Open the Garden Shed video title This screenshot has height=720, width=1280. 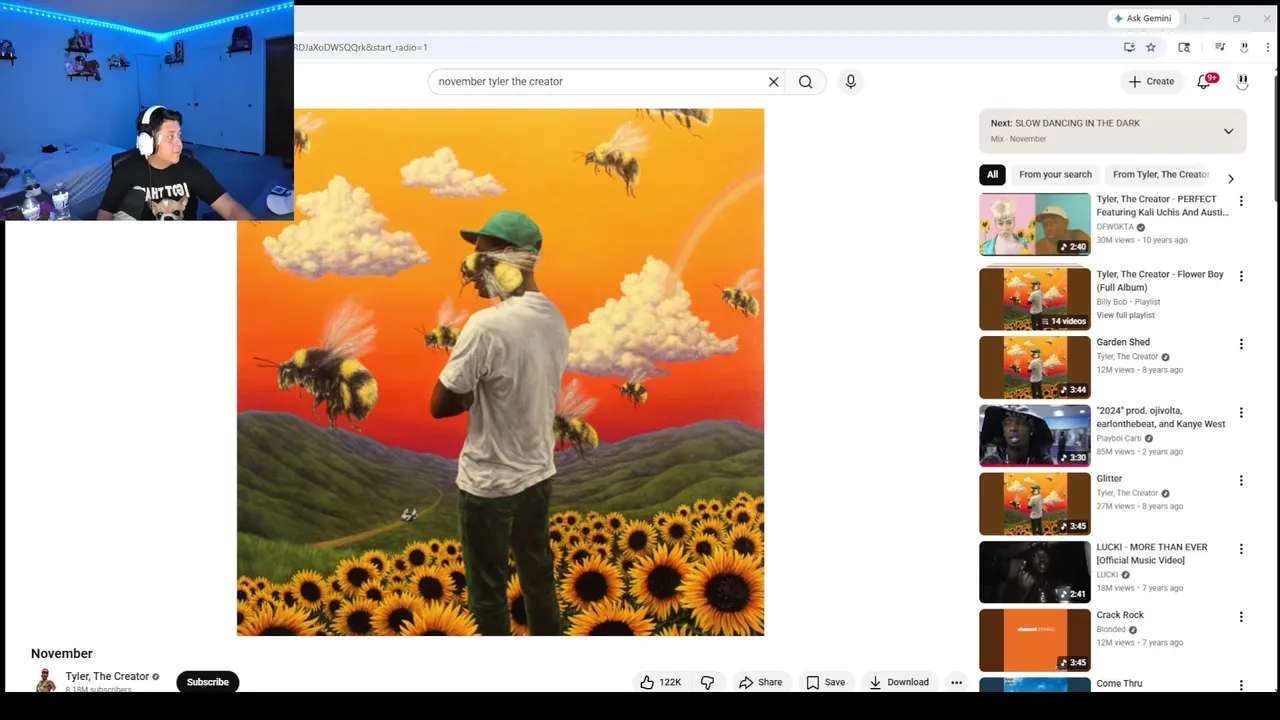tap(1123, 342)
